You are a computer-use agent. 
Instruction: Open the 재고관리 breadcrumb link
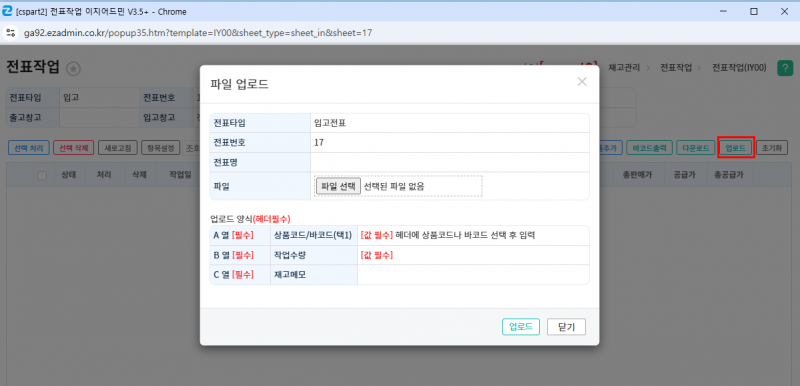(x=623, y=68)
